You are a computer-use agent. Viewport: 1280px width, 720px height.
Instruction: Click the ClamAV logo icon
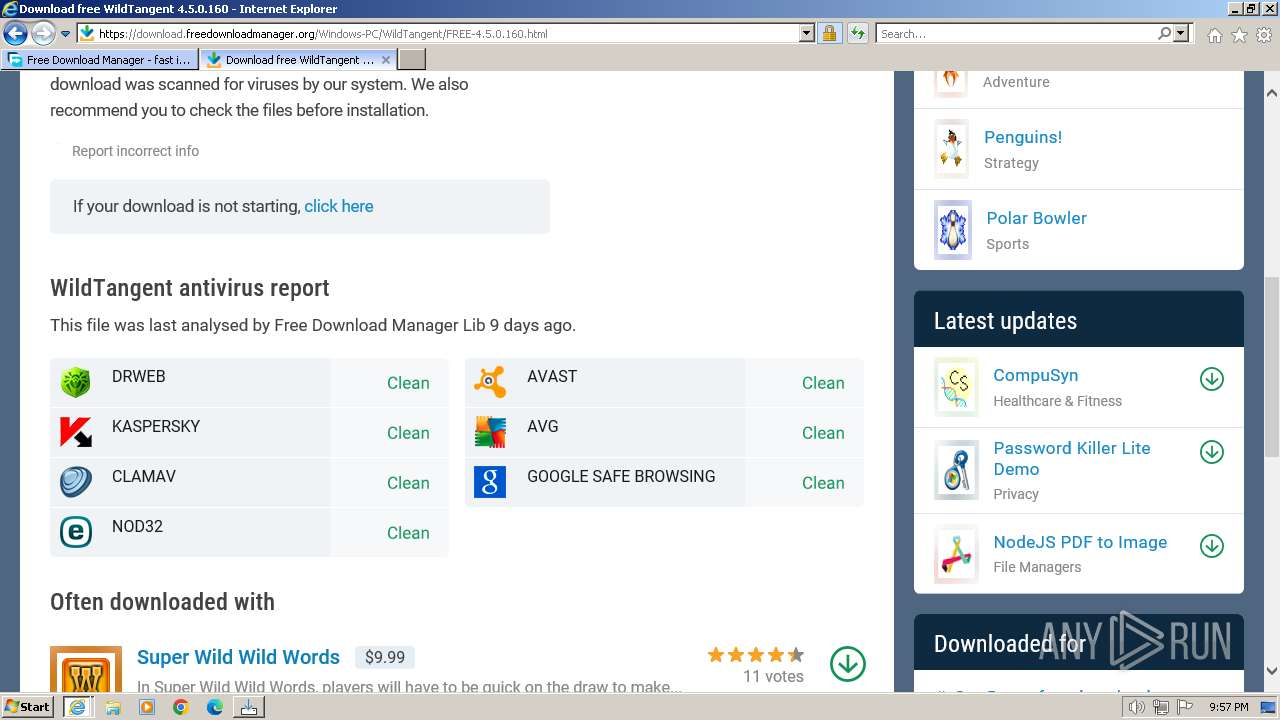(76, 482)
